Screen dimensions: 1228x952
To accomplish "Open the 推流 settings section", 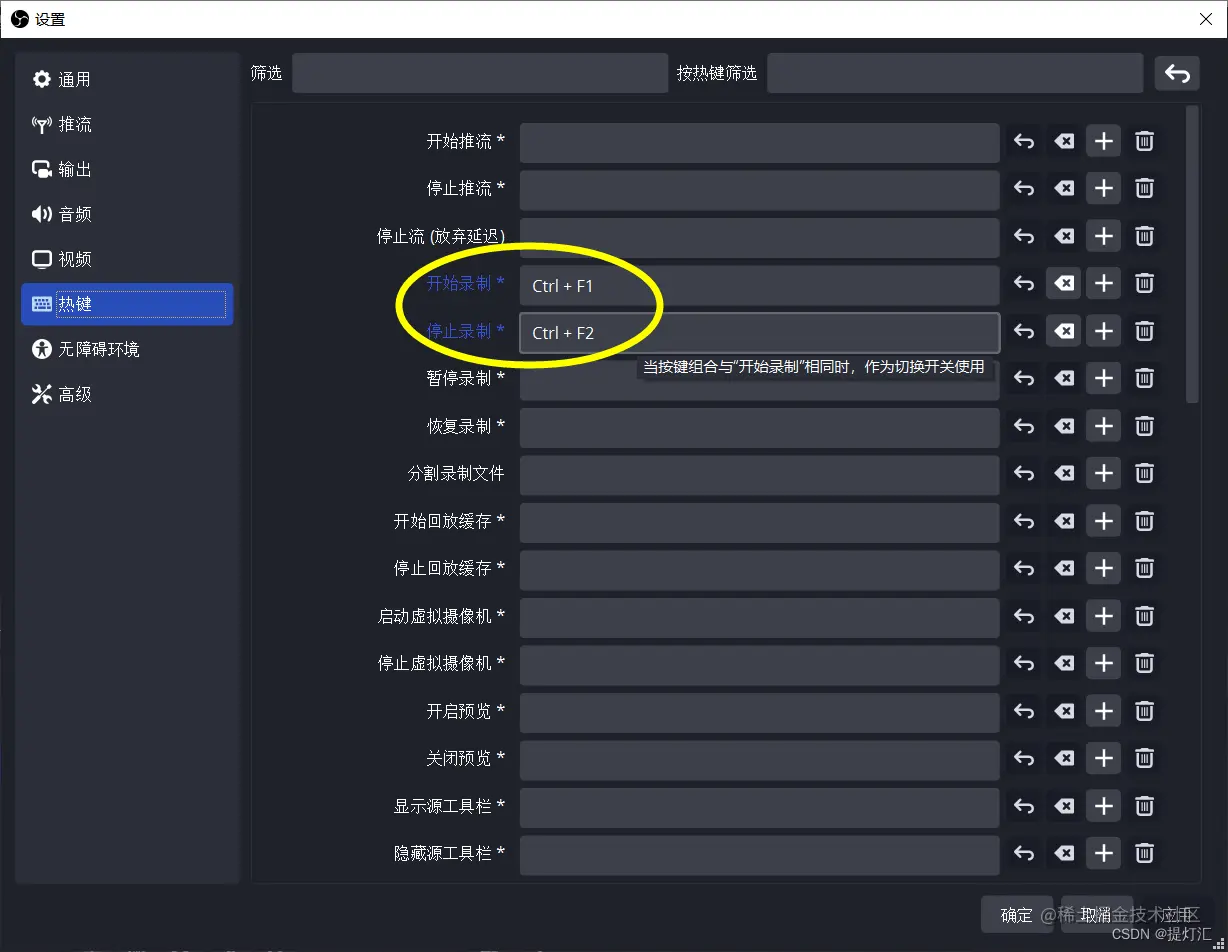I will coord(127,124).
